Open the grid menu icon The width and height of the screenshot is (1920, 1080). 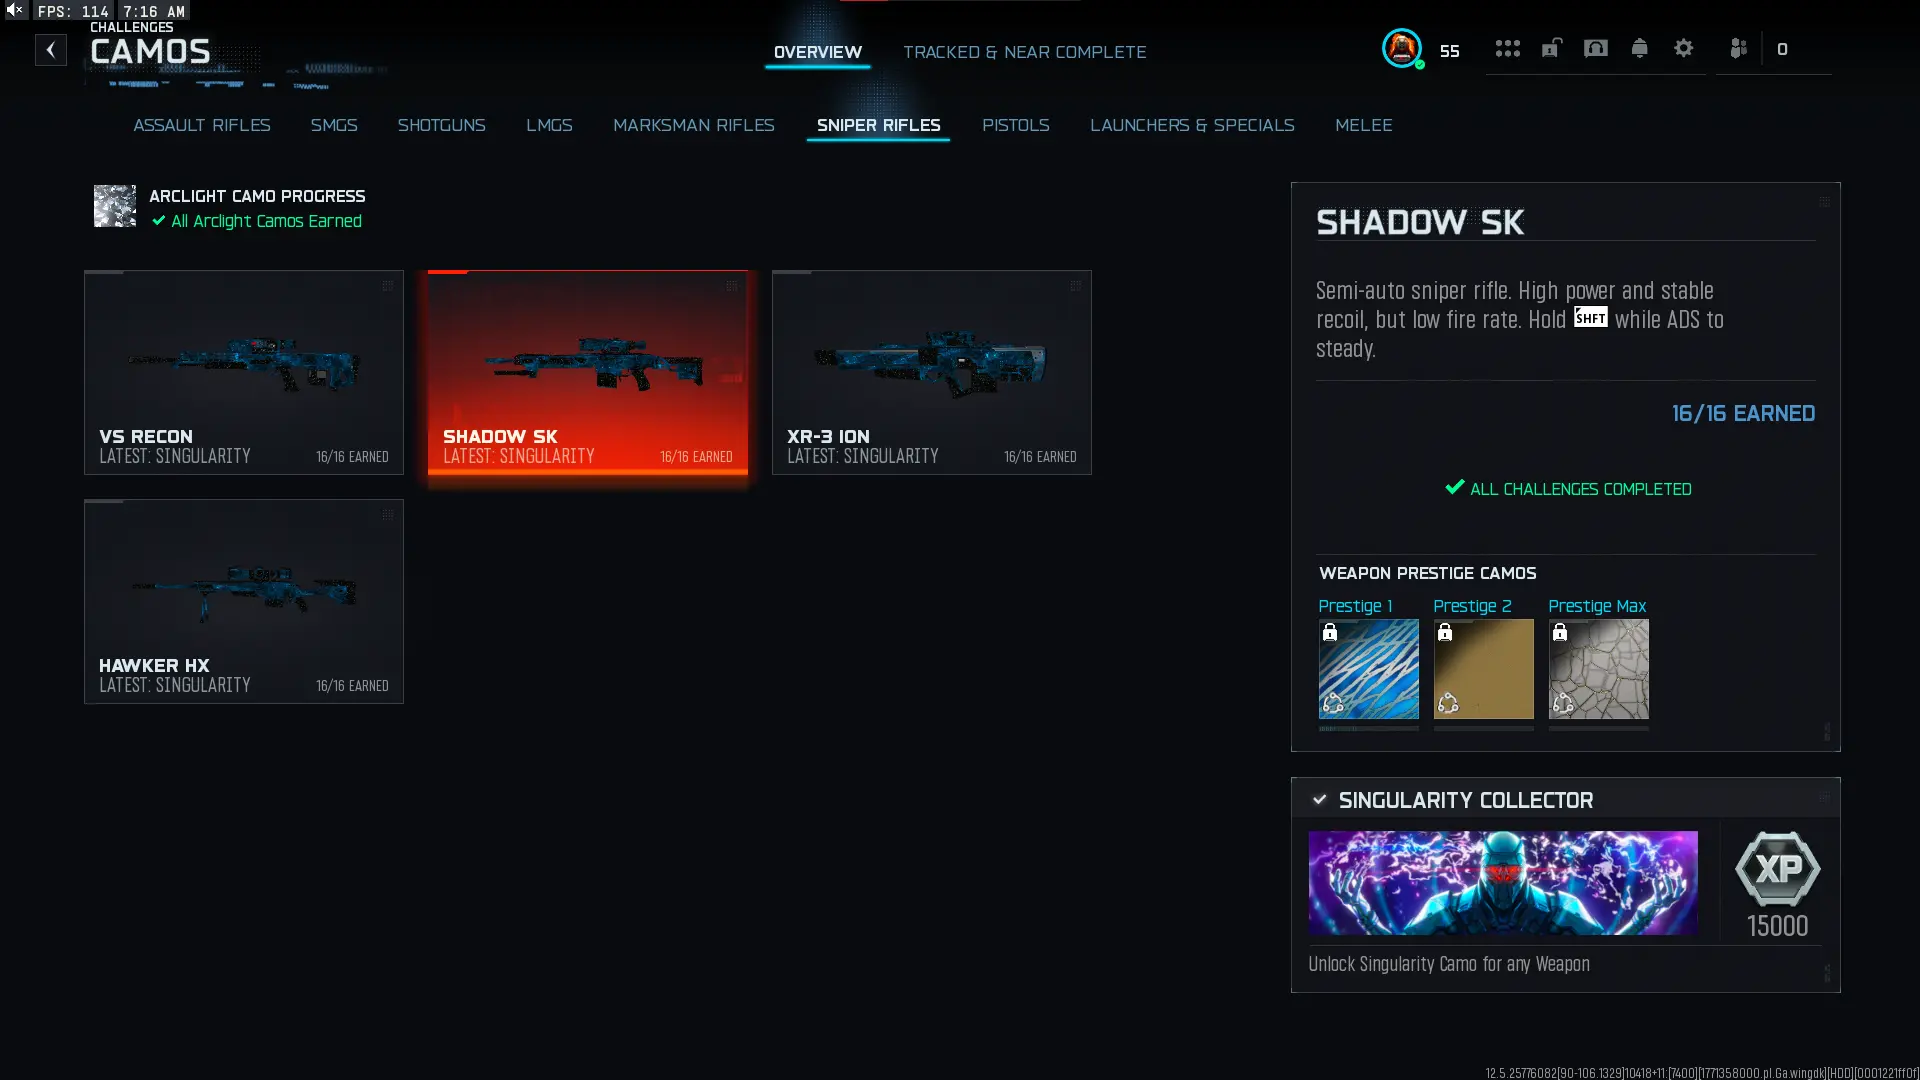[x=1507, y=48]
